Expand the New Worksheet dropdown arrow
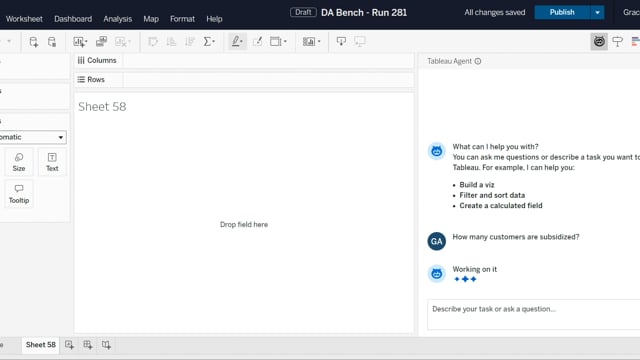Screen dimensions: 640x360 click(86, 42)
